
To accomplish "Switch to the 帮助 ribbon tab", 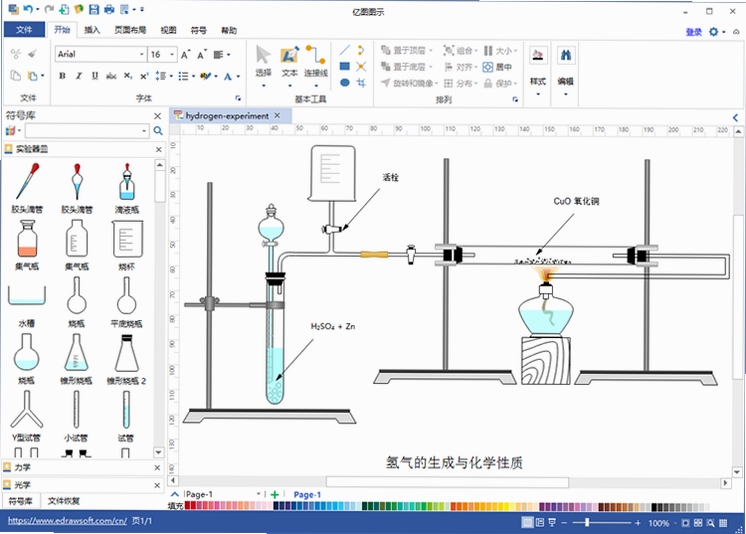I will [x=229, y=30].
